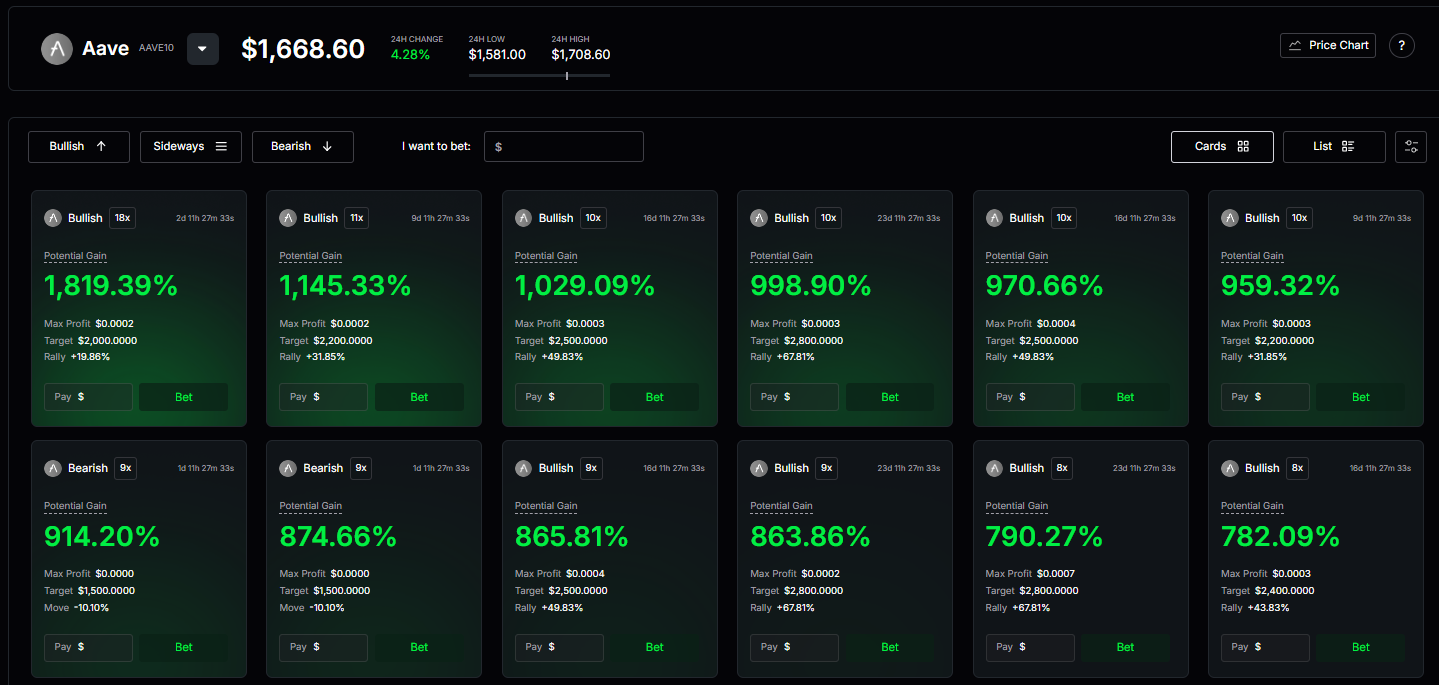Screen dimensions: 1439x685
Task: Click Bet on the 1,145.33% card
Action: click(419, 397)
